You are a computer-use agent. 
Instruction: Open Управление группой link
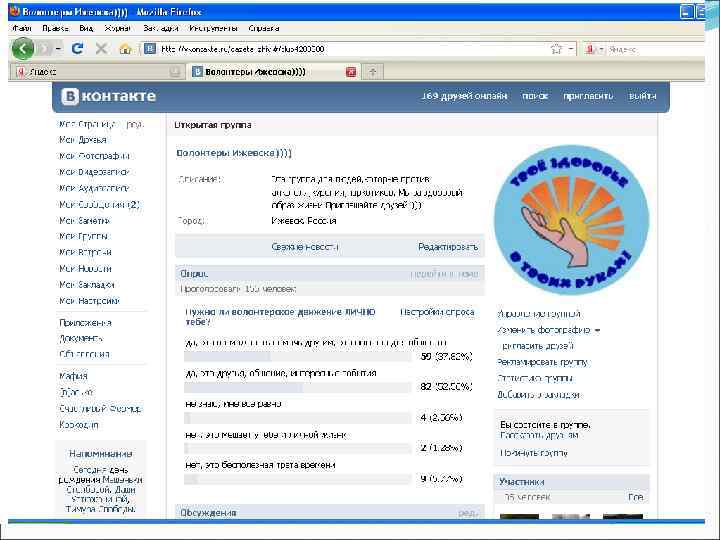tap(538, 314)
